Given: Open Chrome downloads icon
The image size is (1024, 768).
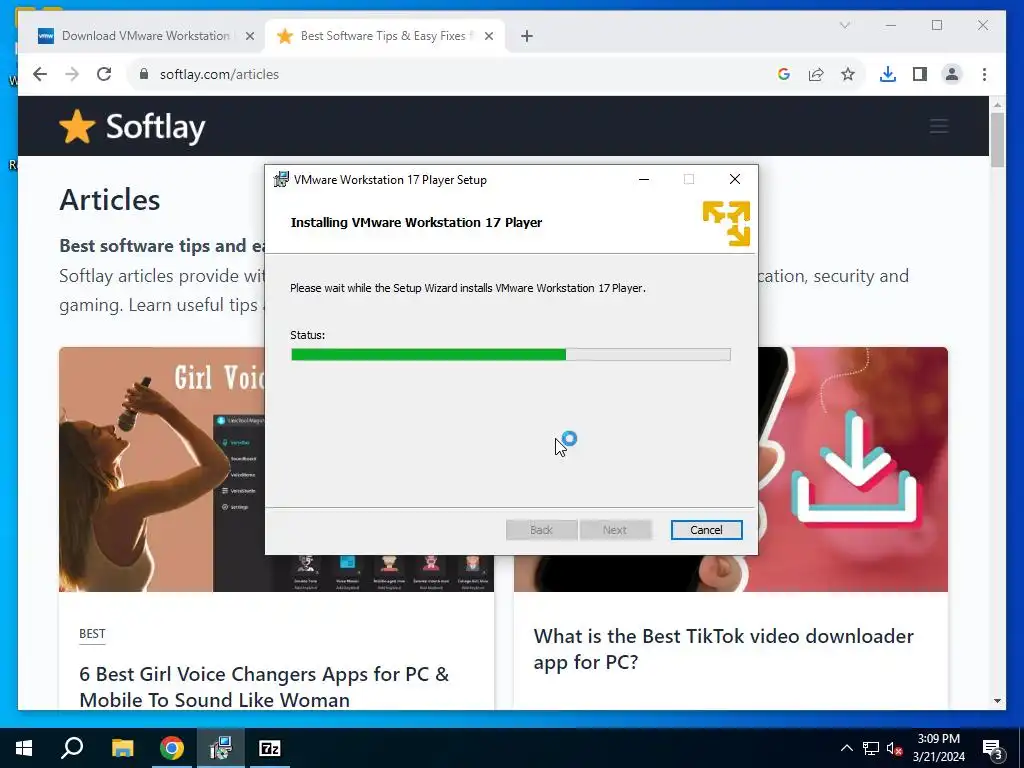Looking at the screenshot, I should pyautogui.click(x=888, y=74).
